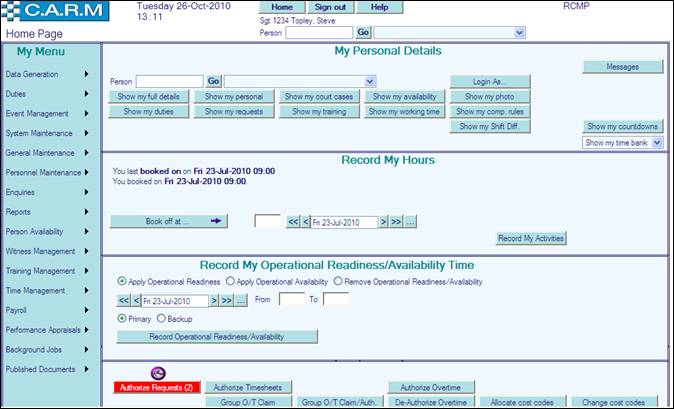This screenshot has width=674, height=409.
Task: Open the Payroll menu item
Action: click(x=50, y=310)
